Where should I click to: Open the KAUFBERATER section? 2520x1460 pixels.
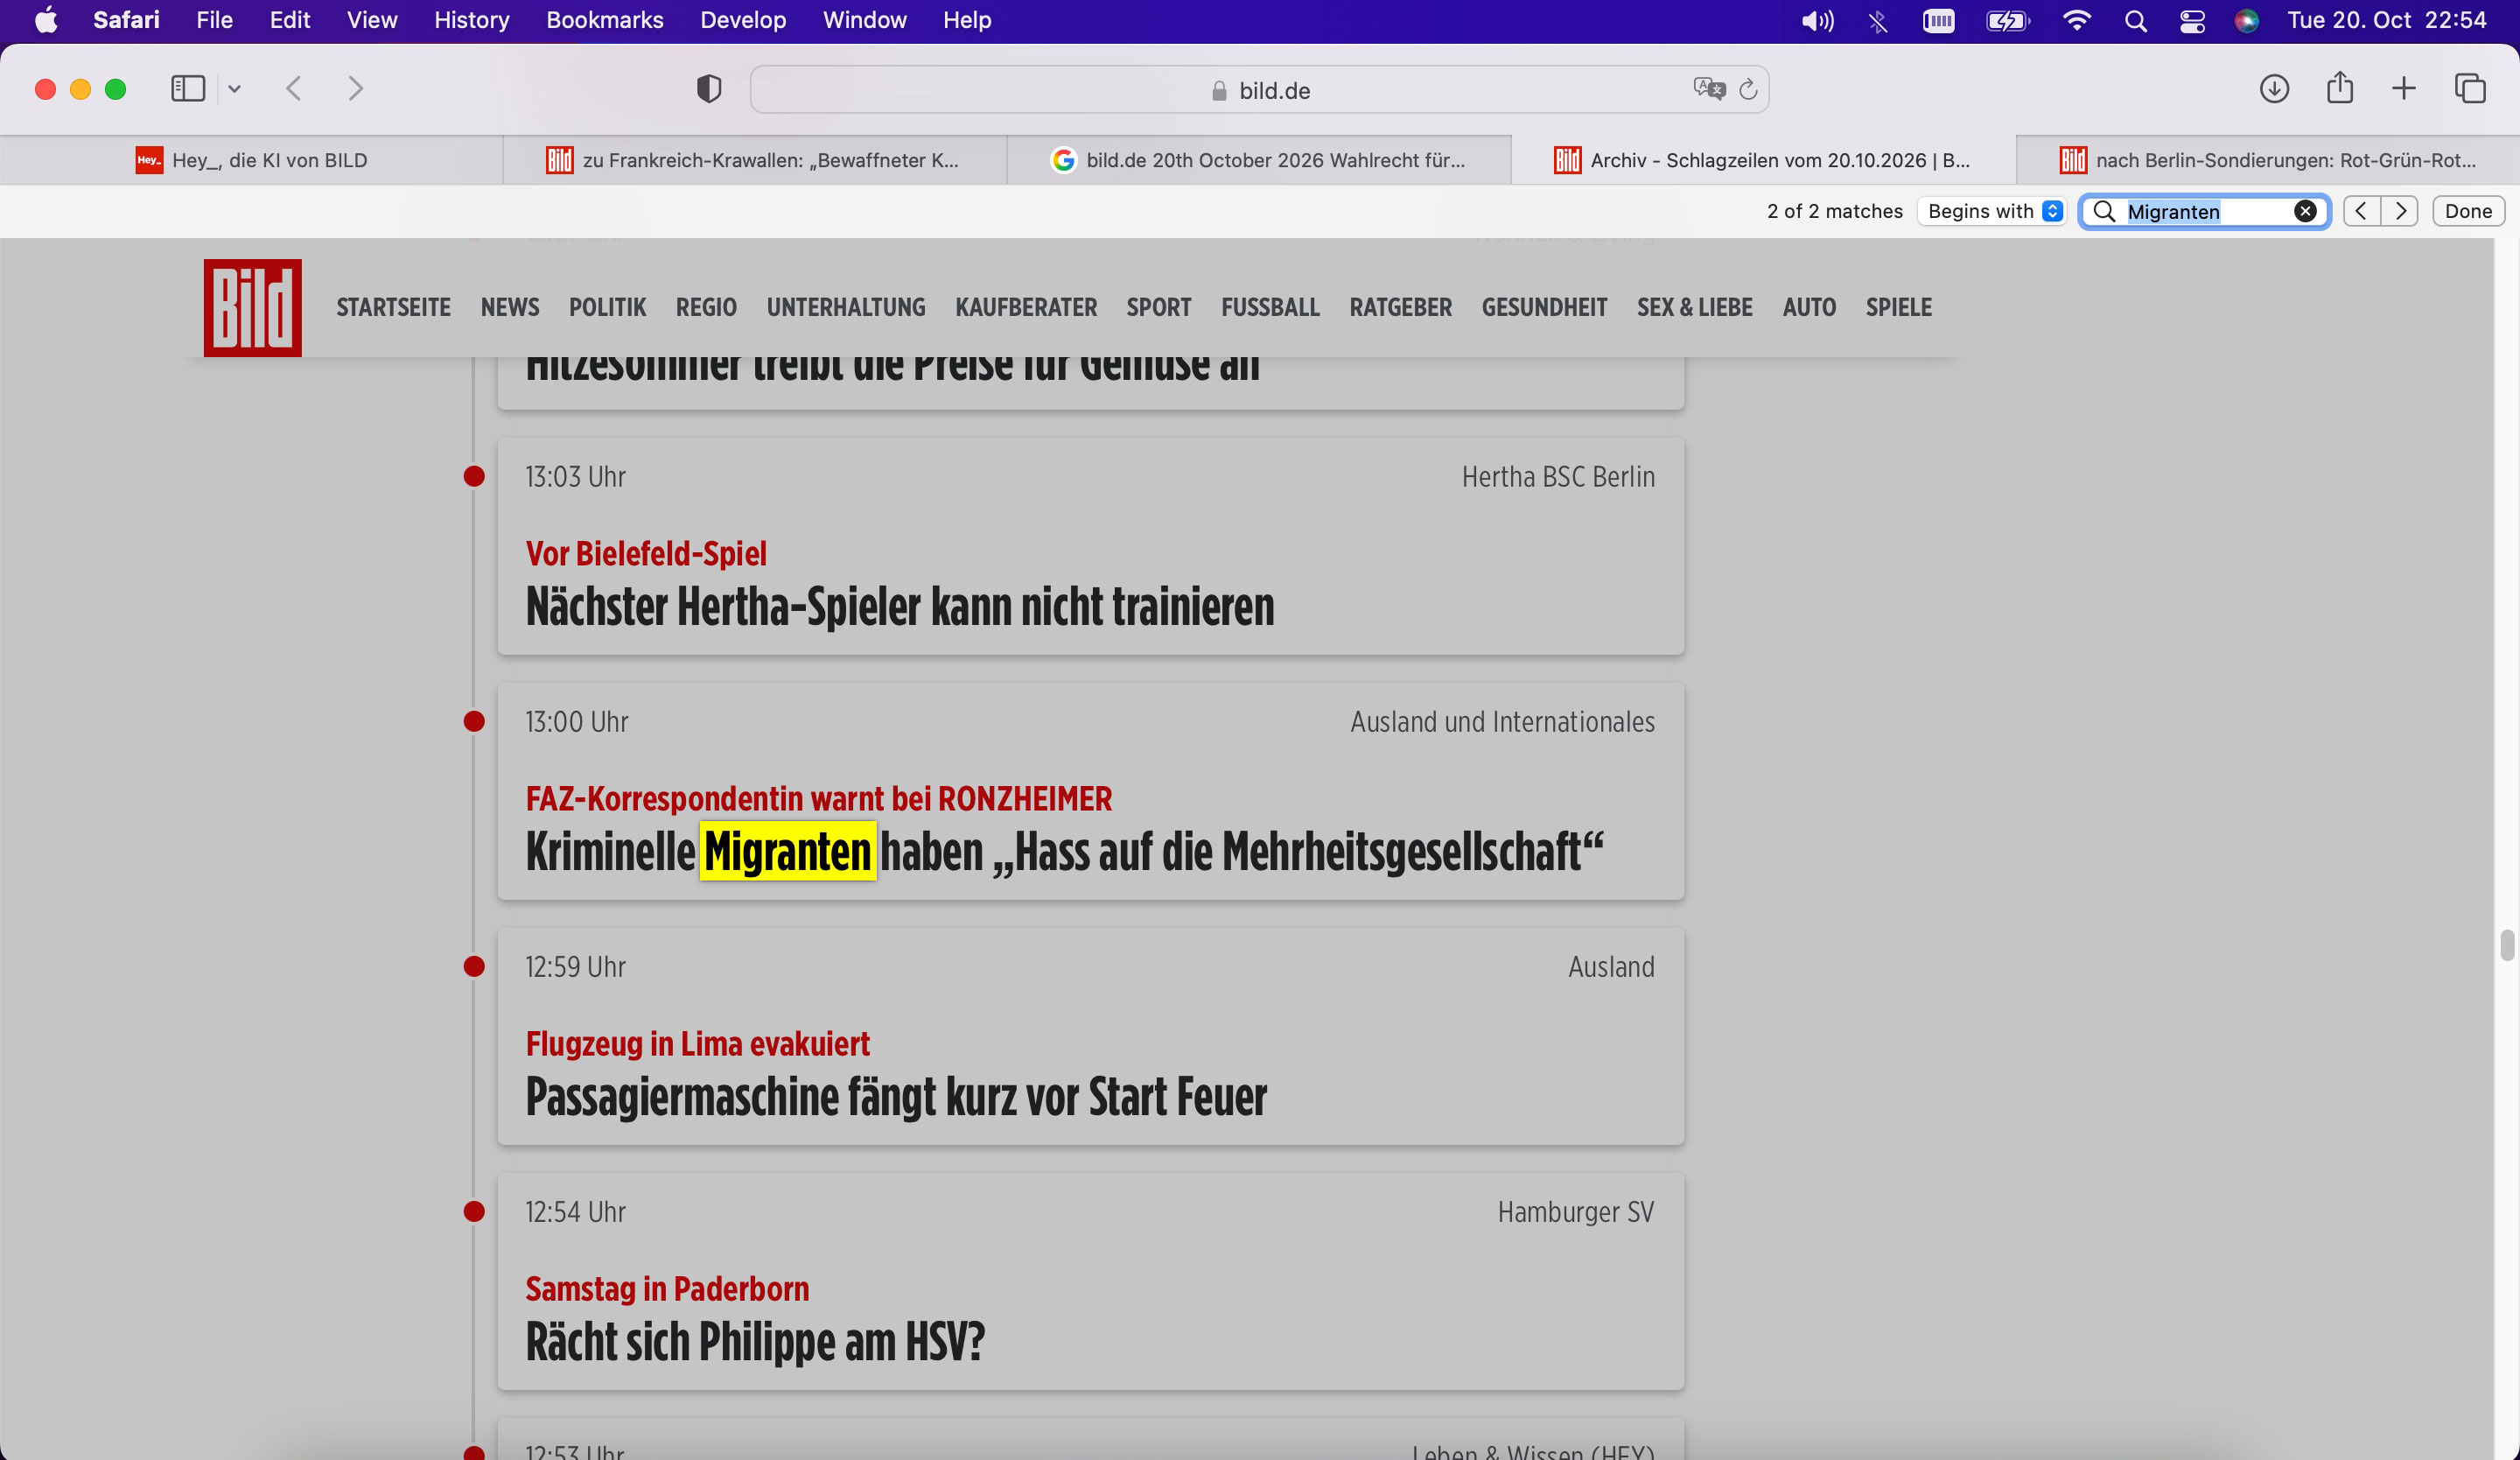pyautogui.click(x=1026, y=307)
